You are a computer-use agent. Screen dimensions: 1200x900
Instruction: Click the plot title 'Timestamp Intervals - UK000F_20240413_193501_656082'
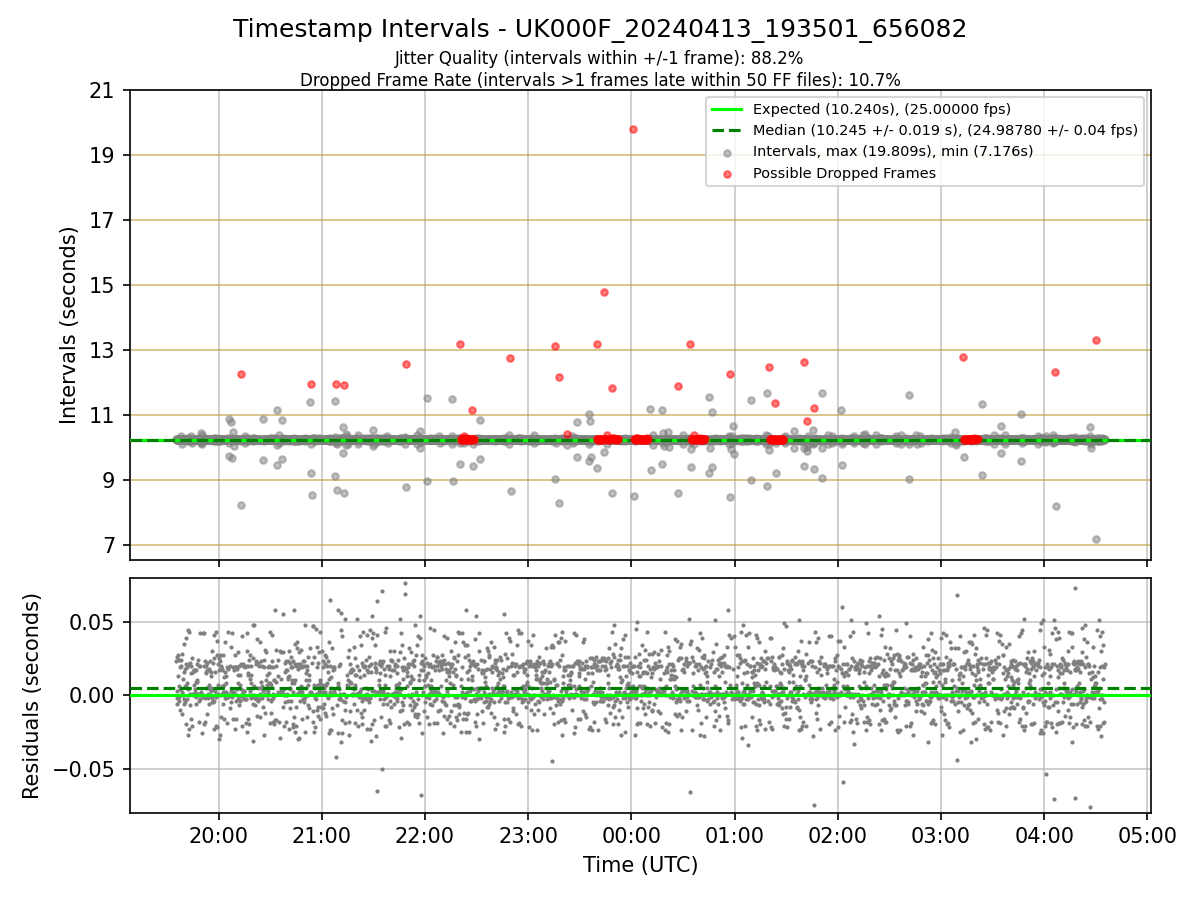pos(600,29)
